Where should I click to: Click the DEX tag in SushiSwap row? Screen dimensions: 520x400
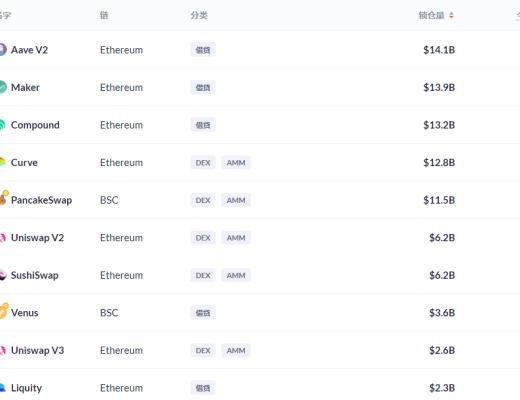tap(203, 275)
